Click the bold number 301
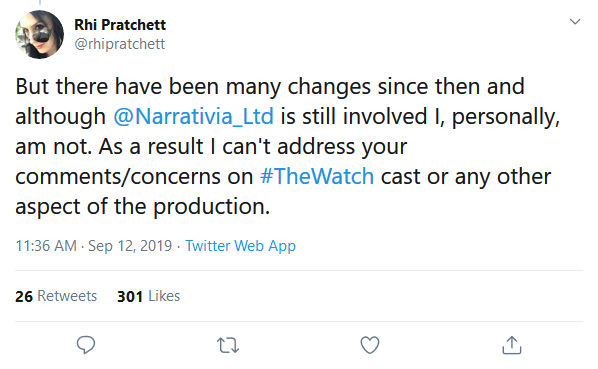Image resolution: width=598 pixels, height=369 pixels. coord(130,296)
